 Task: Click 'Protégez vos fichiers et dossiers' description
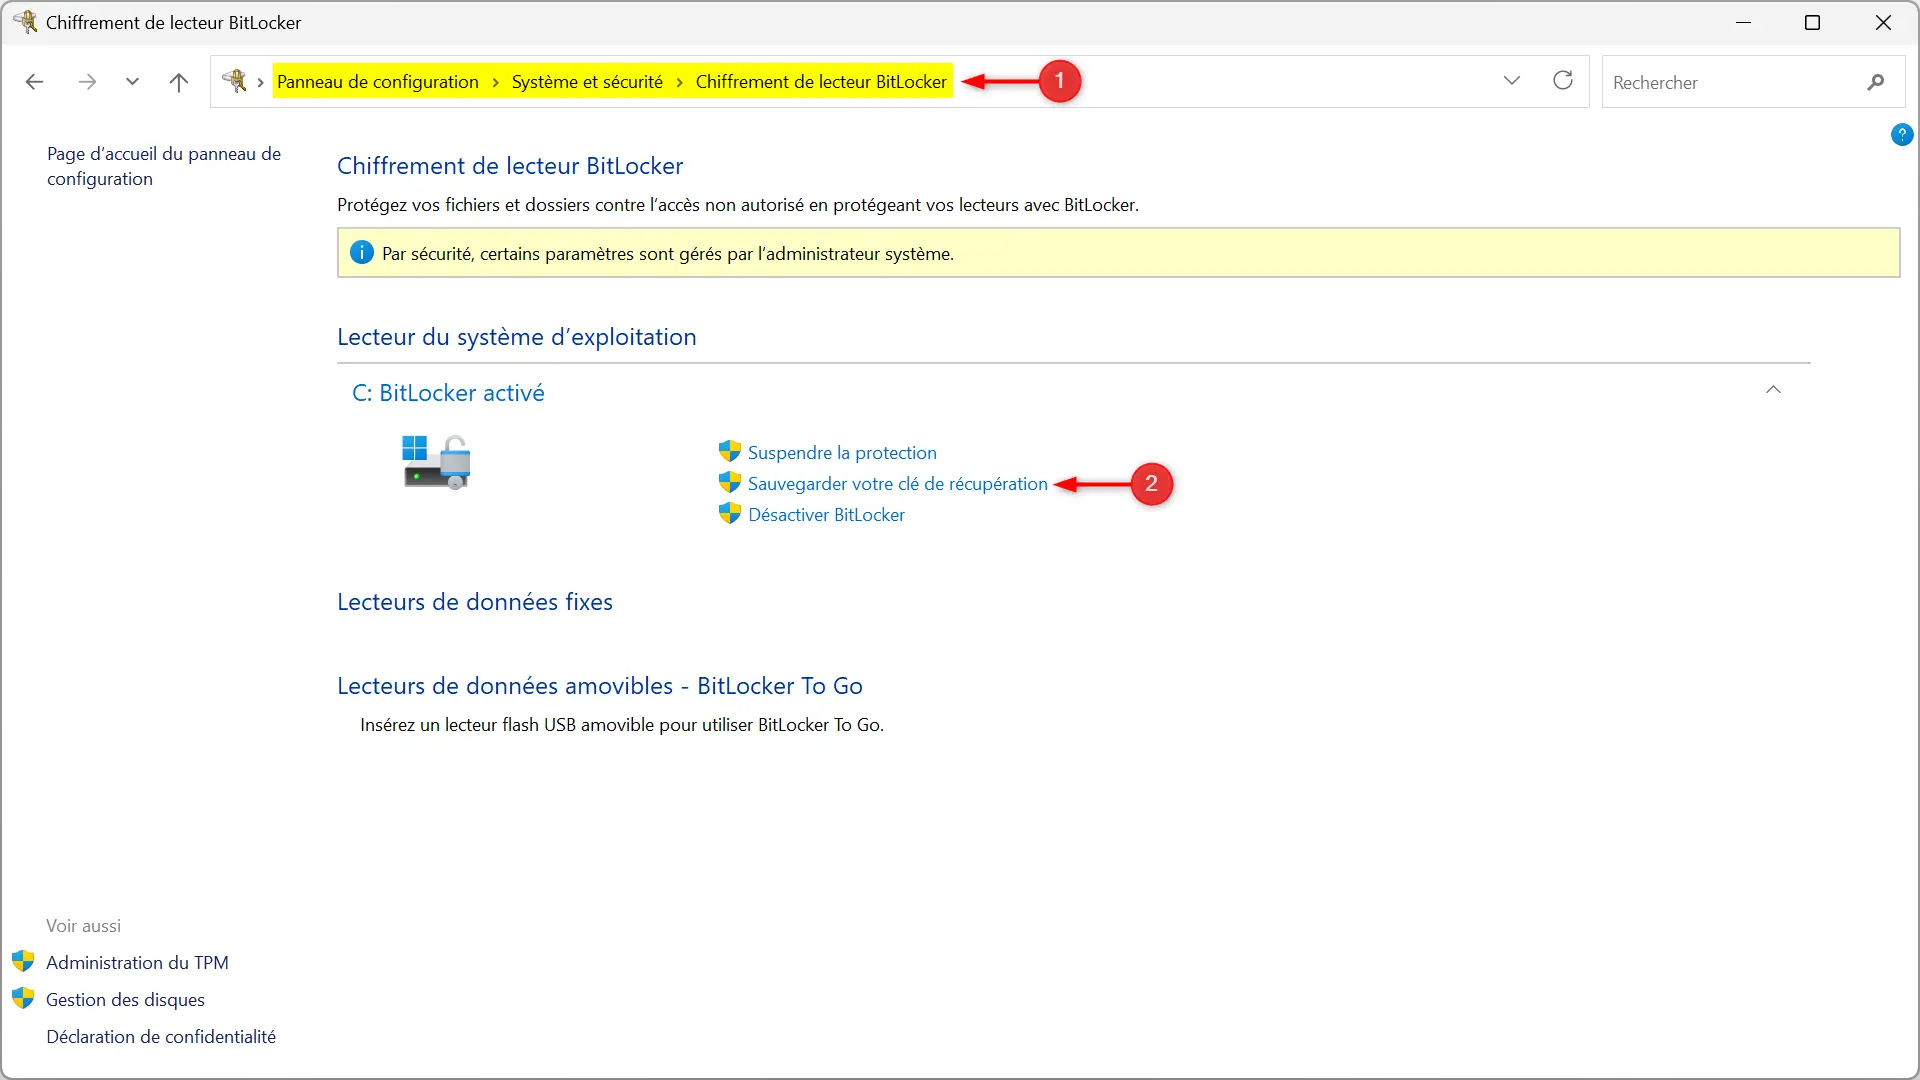[x=738, y=205]
